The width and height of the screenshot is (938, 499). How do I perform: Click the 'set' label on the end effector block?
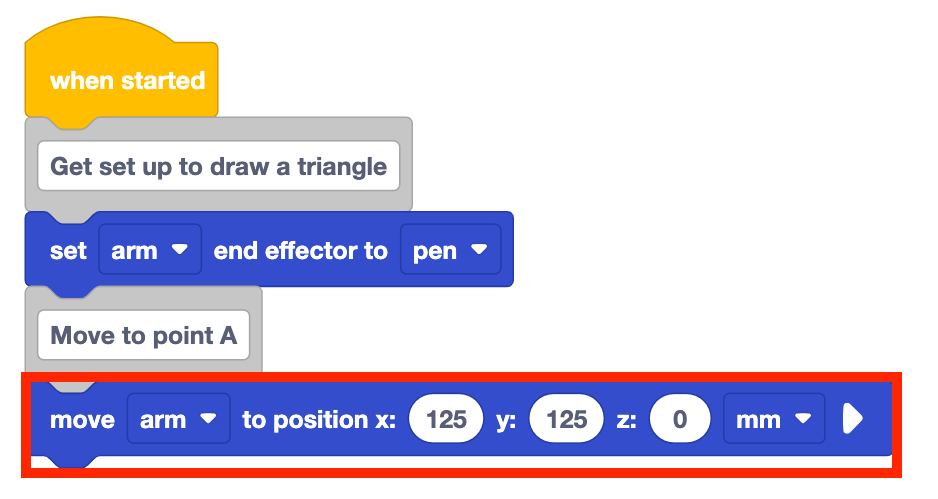[x=68, y=250]
